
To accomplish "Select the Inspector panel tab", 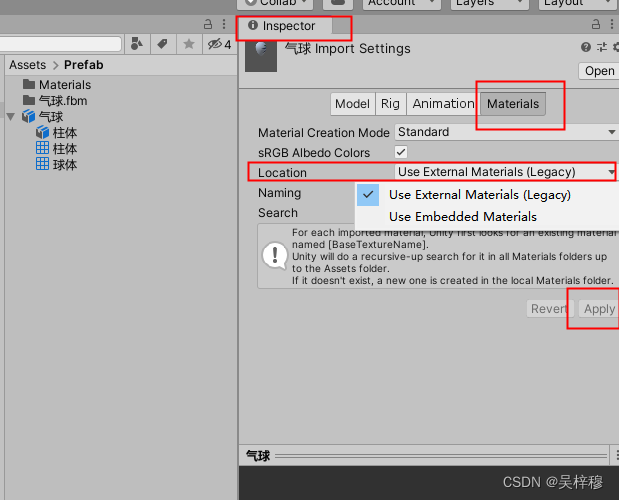I will (284, 26).
